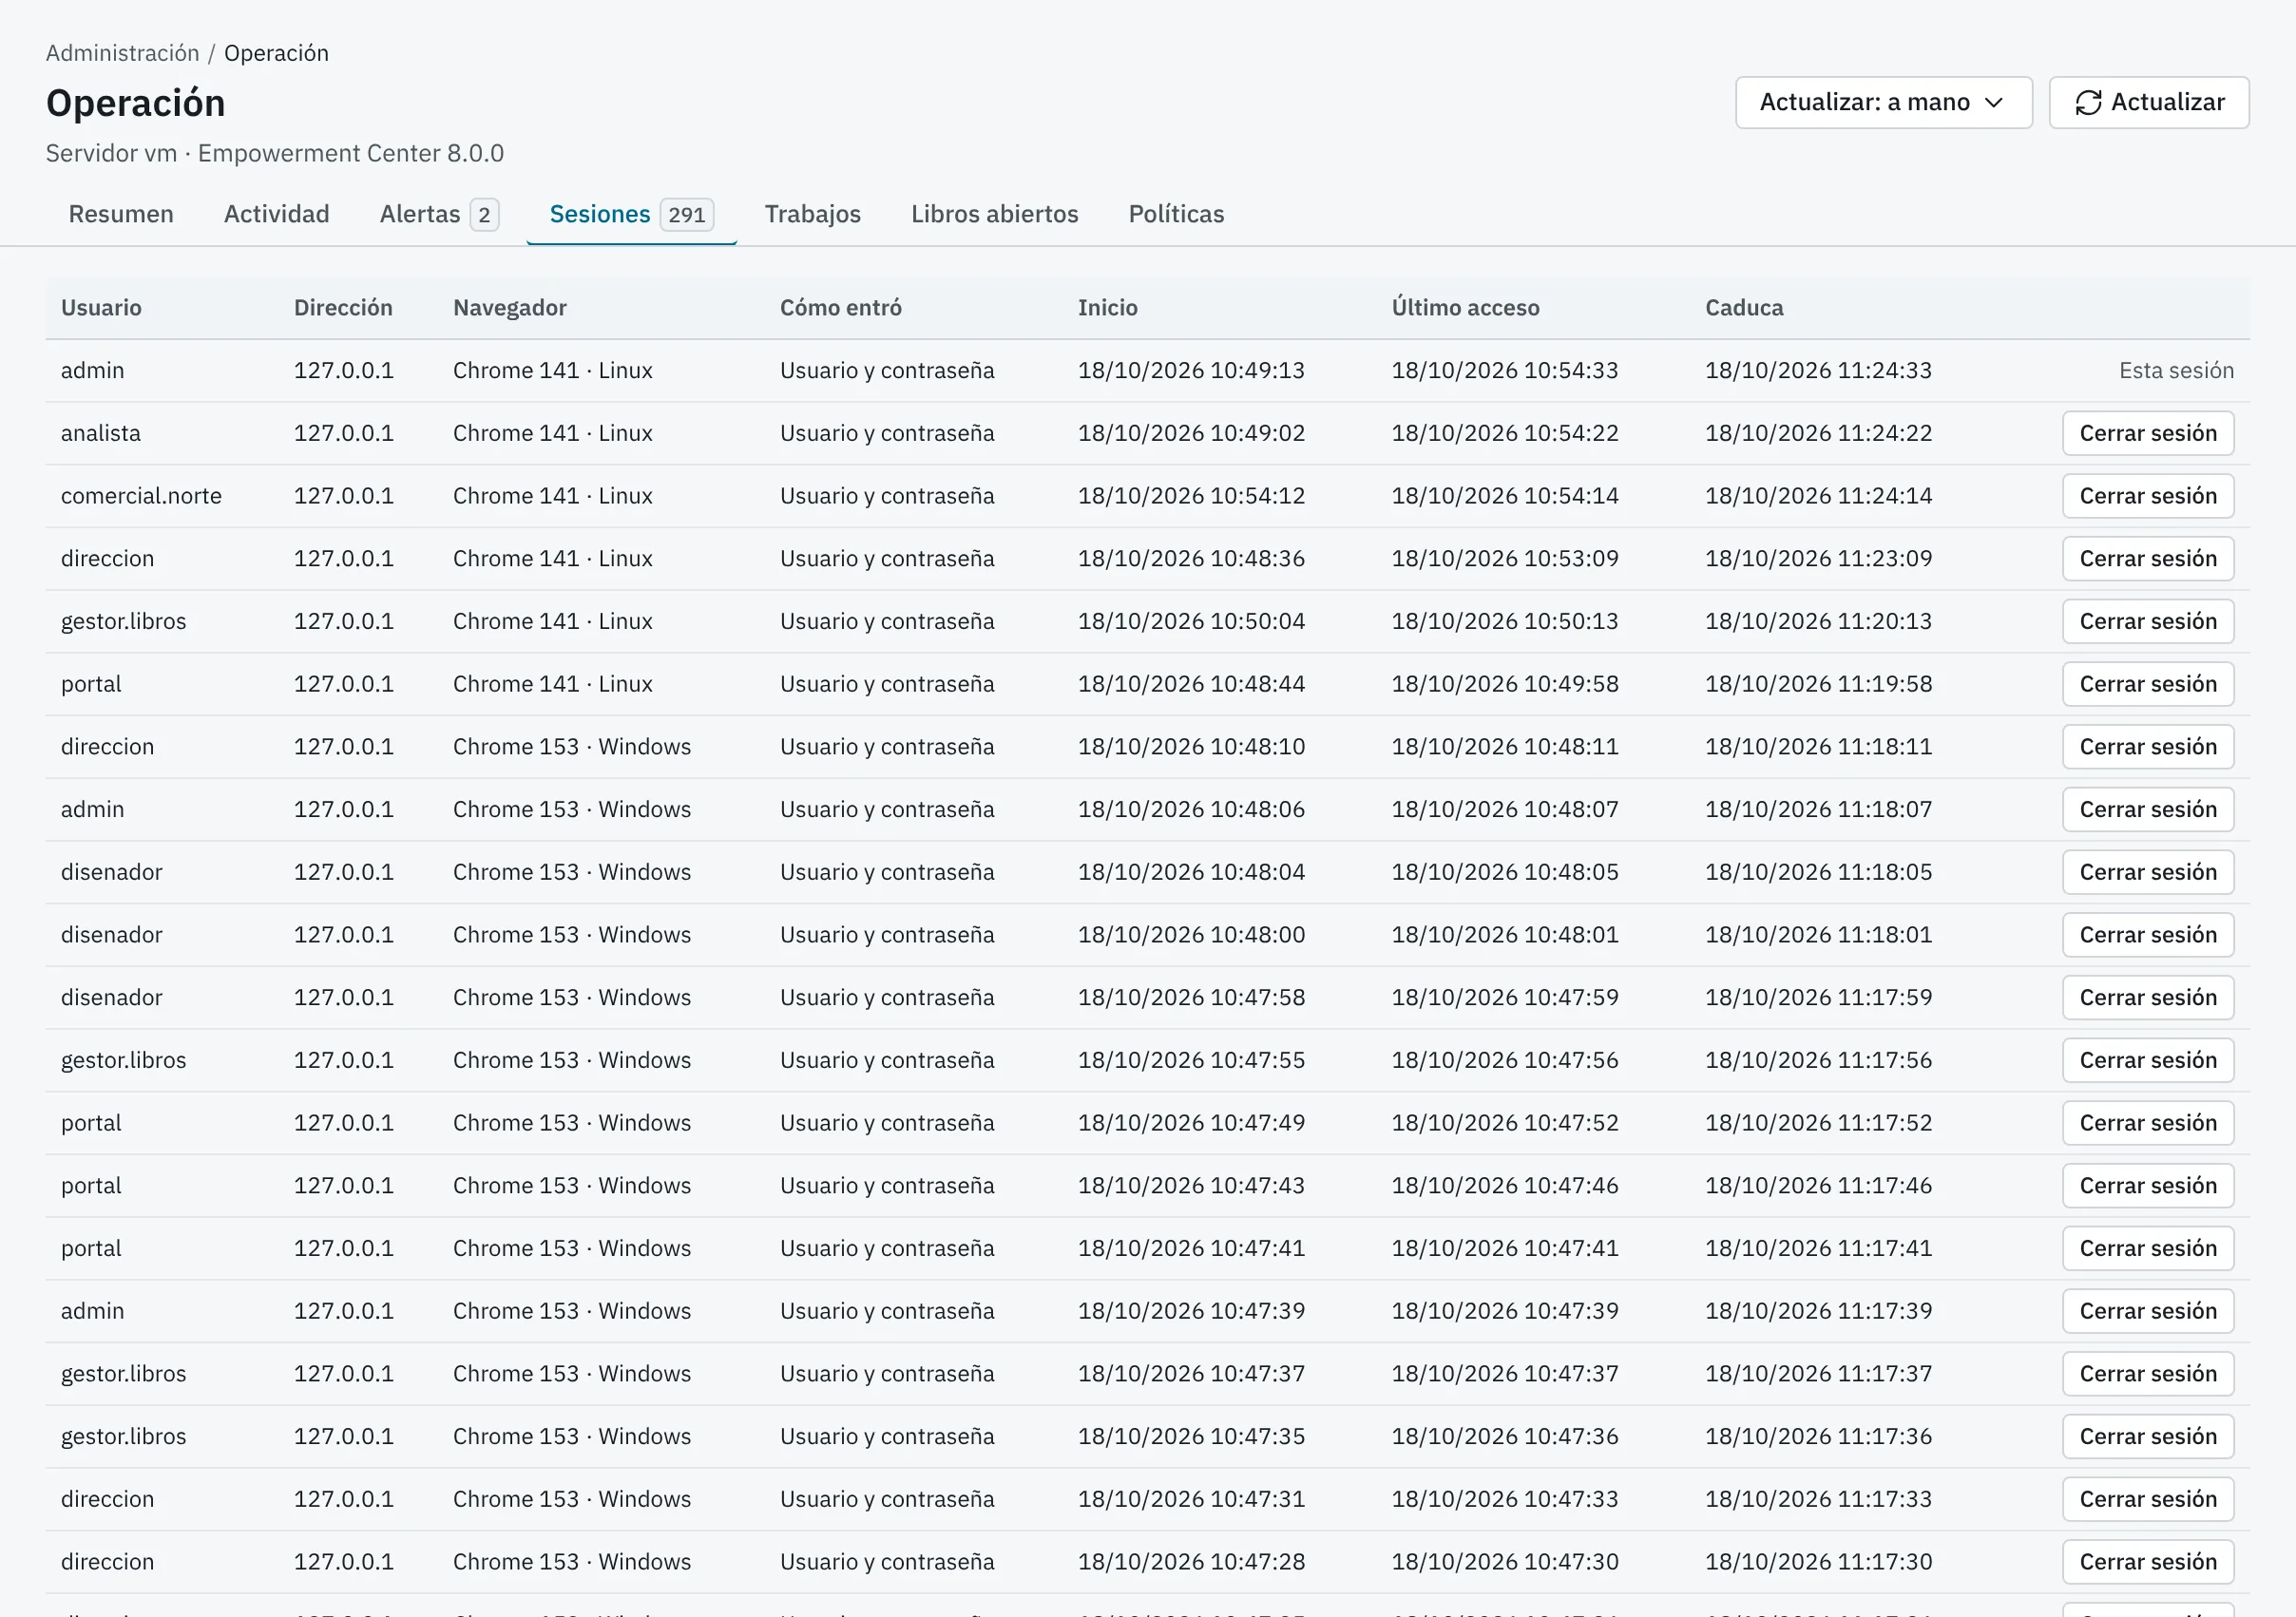Close session for user analista
Screen dimensions: 2296x1617
[x=2147, y=433]
